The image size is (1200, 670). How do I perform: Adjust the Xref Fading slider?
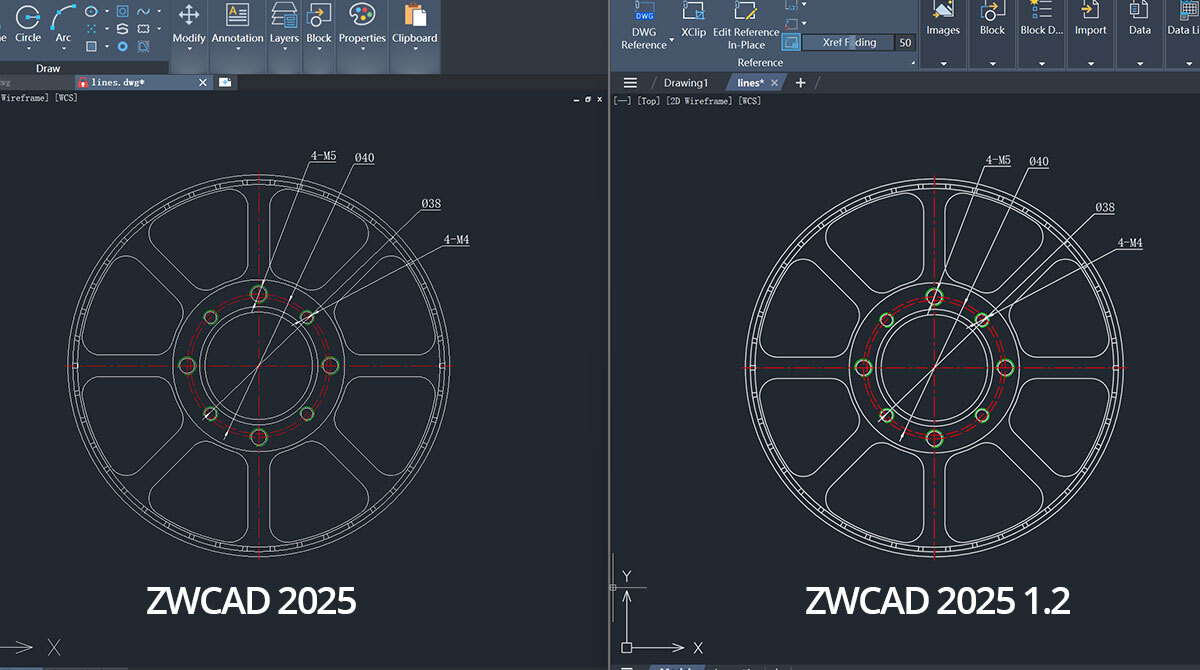click(848, 42)
